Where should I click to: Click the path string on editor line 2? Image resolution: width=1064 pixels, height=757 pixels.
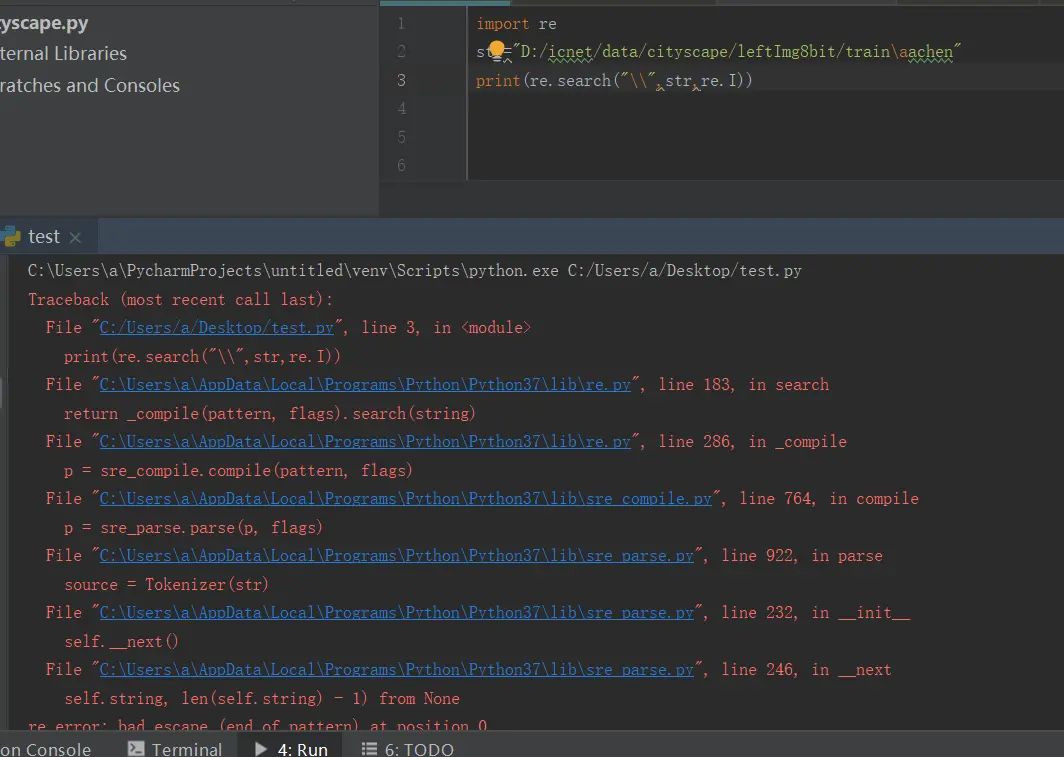(736, 52)
